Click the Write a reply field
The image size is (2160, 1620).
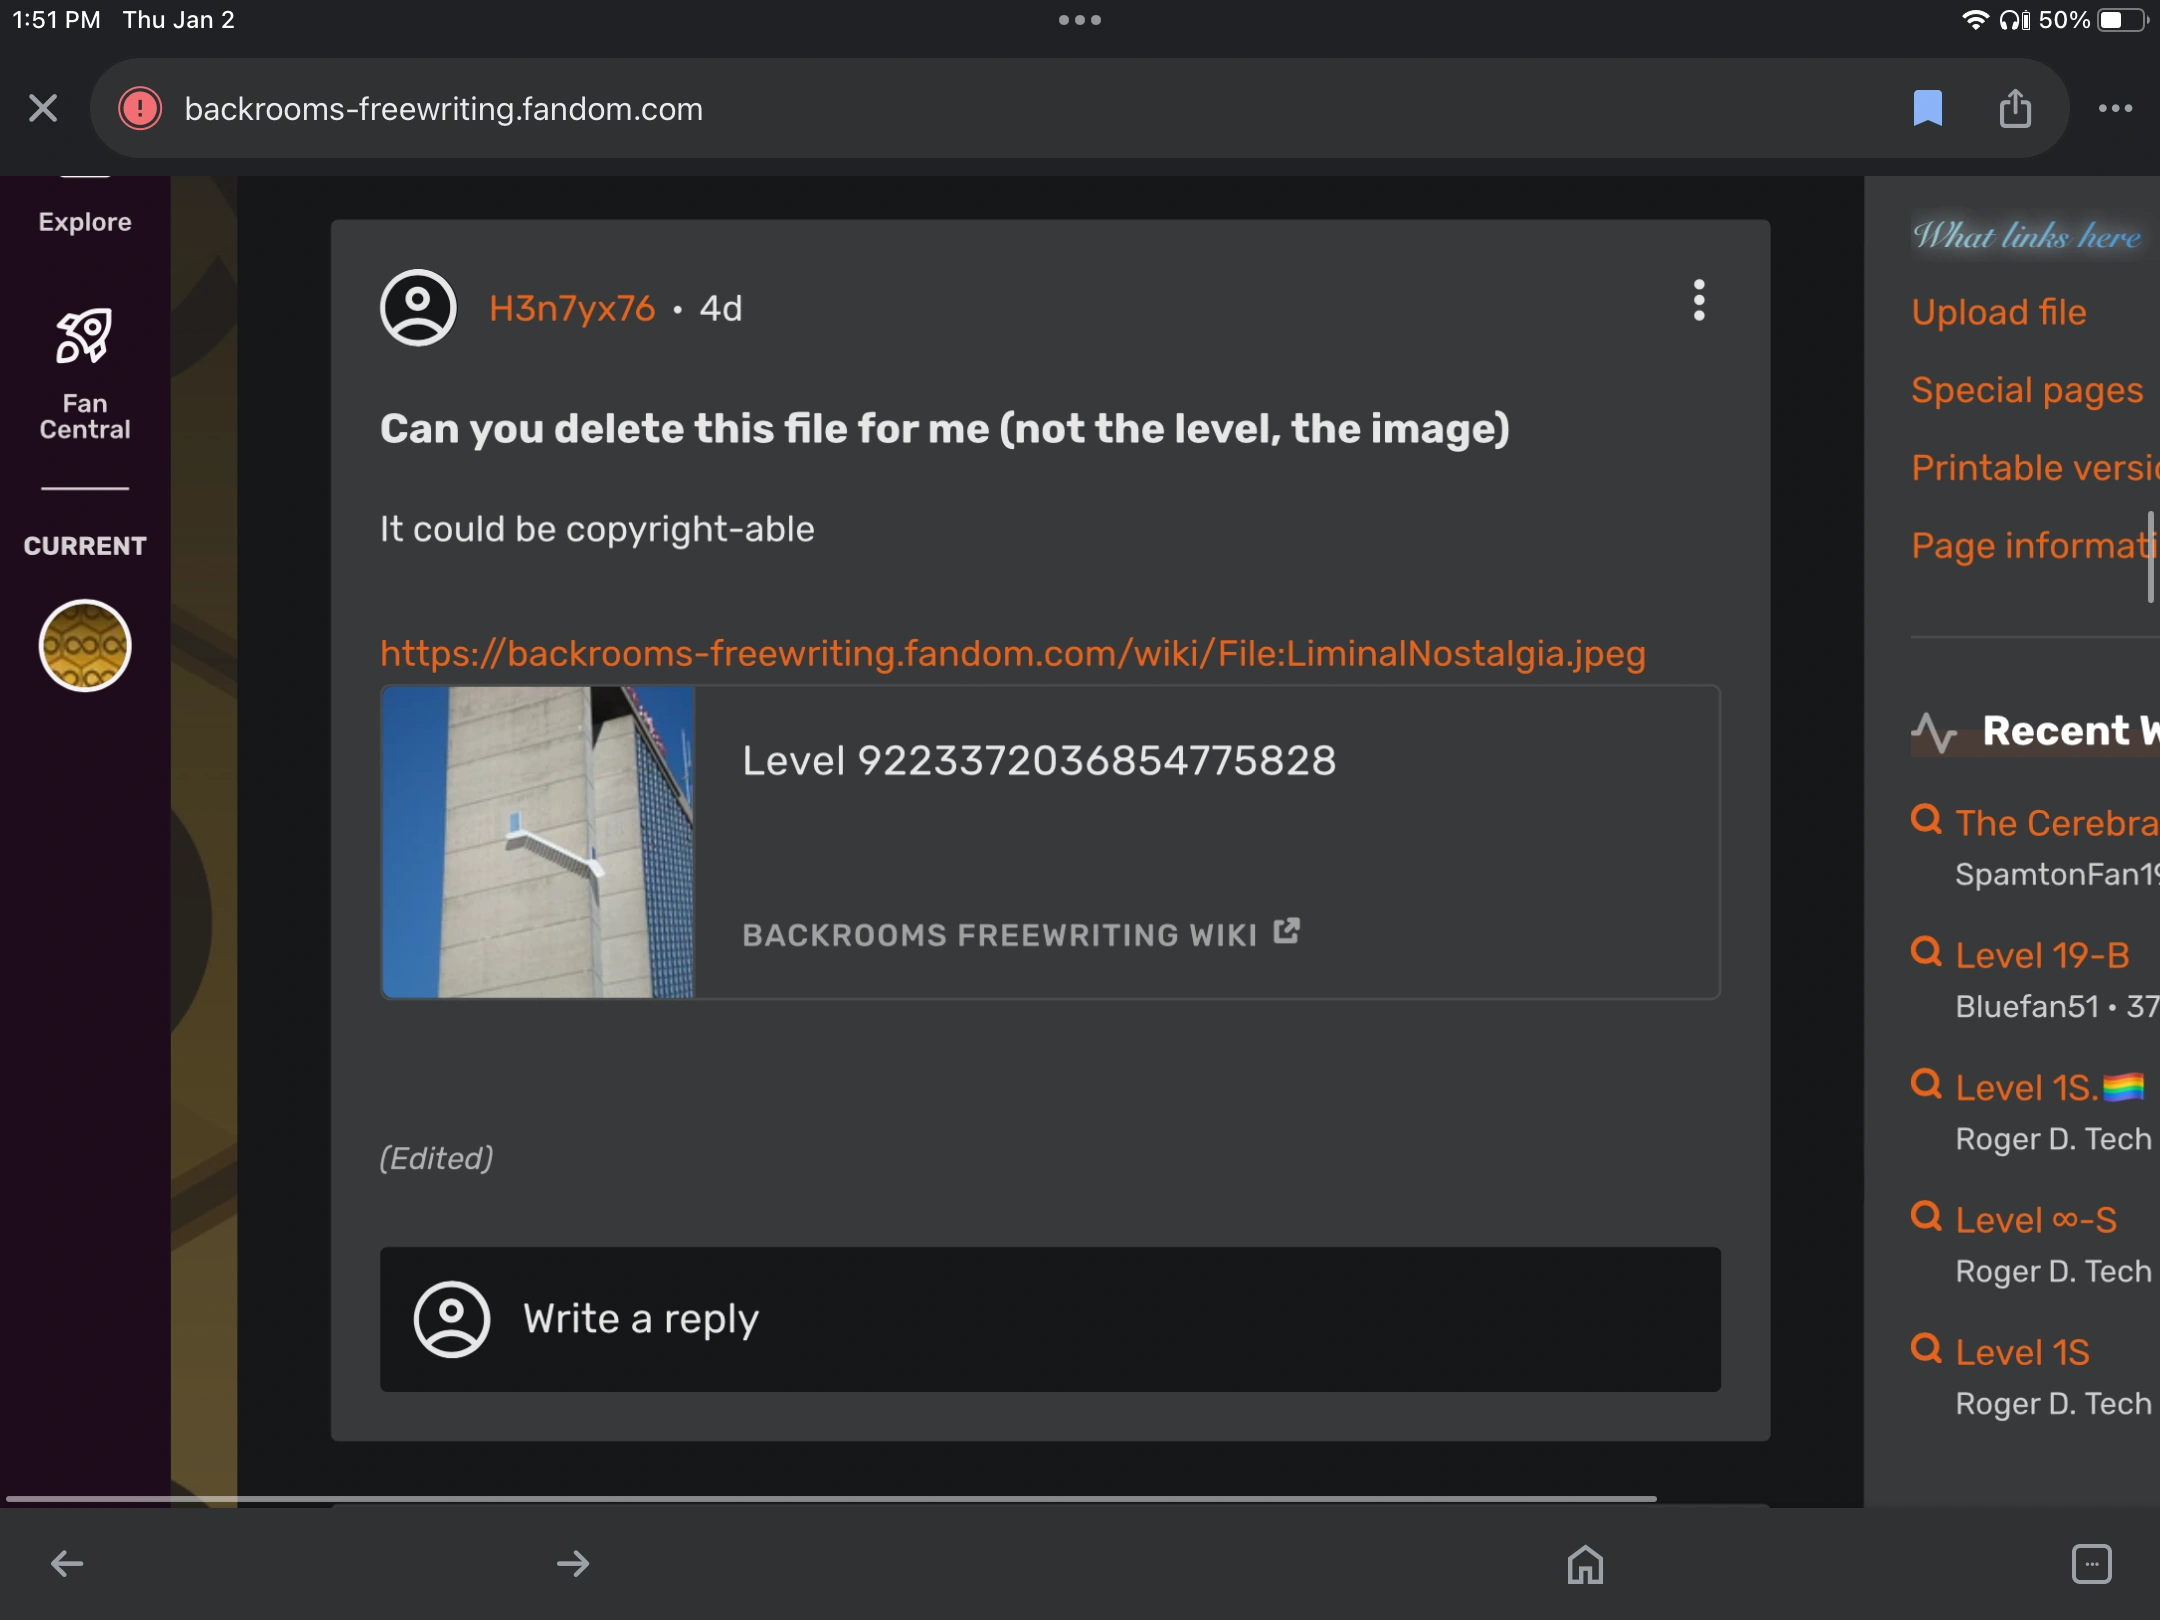(x=1050, y=1319)
